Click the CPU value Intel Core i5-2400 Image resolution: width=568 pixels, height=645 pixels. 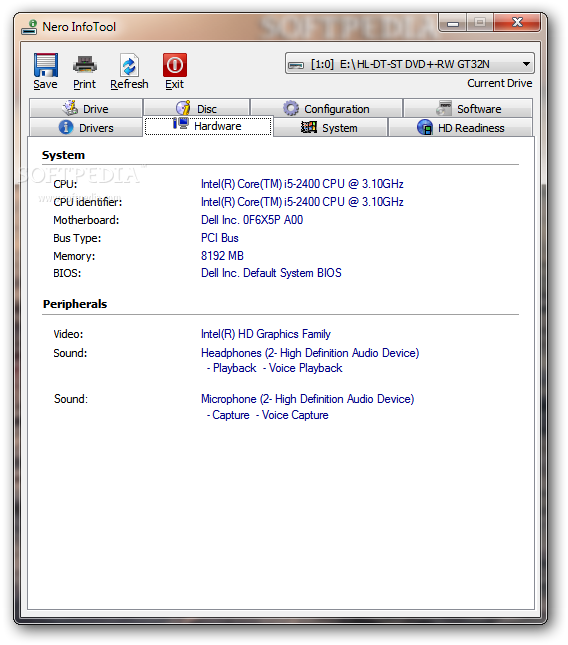[302, 184]
